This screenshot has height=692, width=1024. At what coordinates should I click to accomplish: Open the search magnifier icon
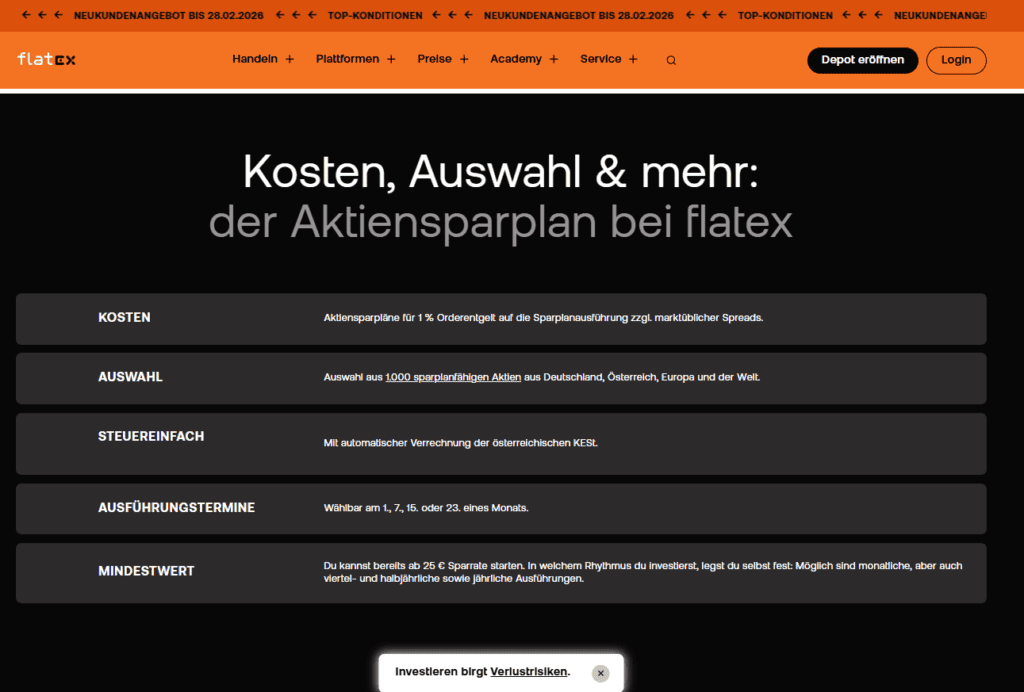pyautogui.click(x=671, y=60)
